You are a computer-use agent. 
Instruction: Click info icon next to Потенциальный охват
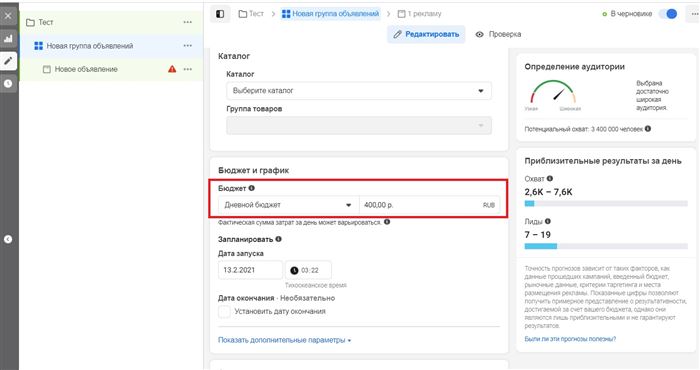coord(648,129)
